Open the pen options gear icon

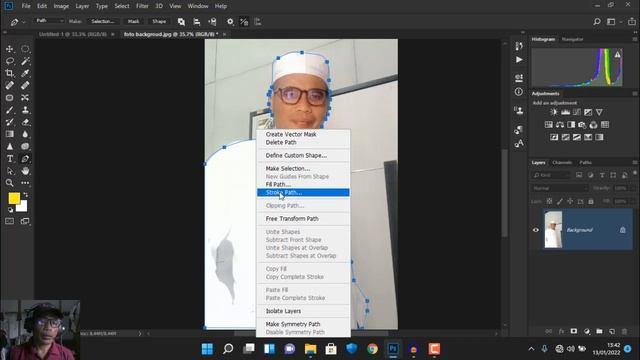[230, 22]
